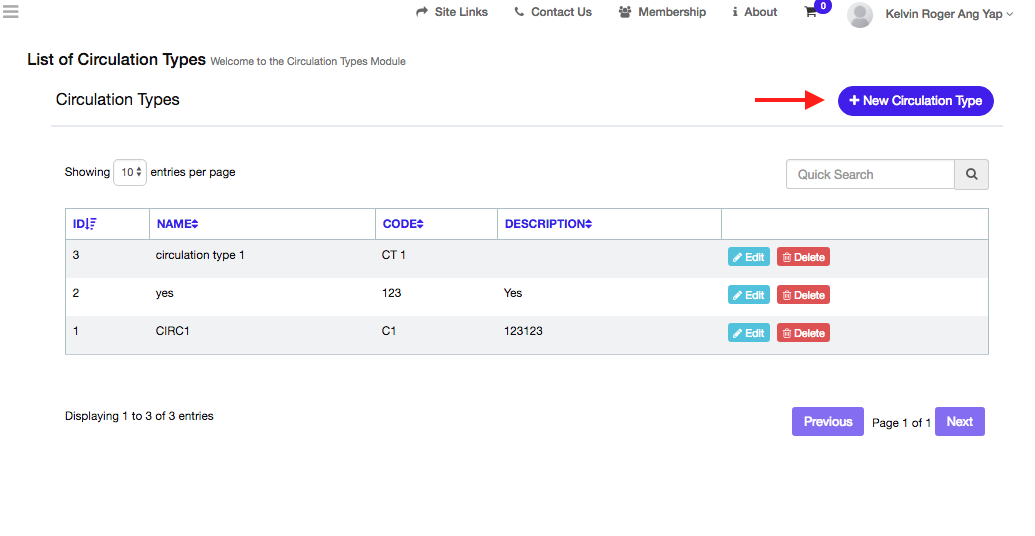The height and width of the screenshot is (536, 1035).
Task: Go to Next page
Action: 959,422
